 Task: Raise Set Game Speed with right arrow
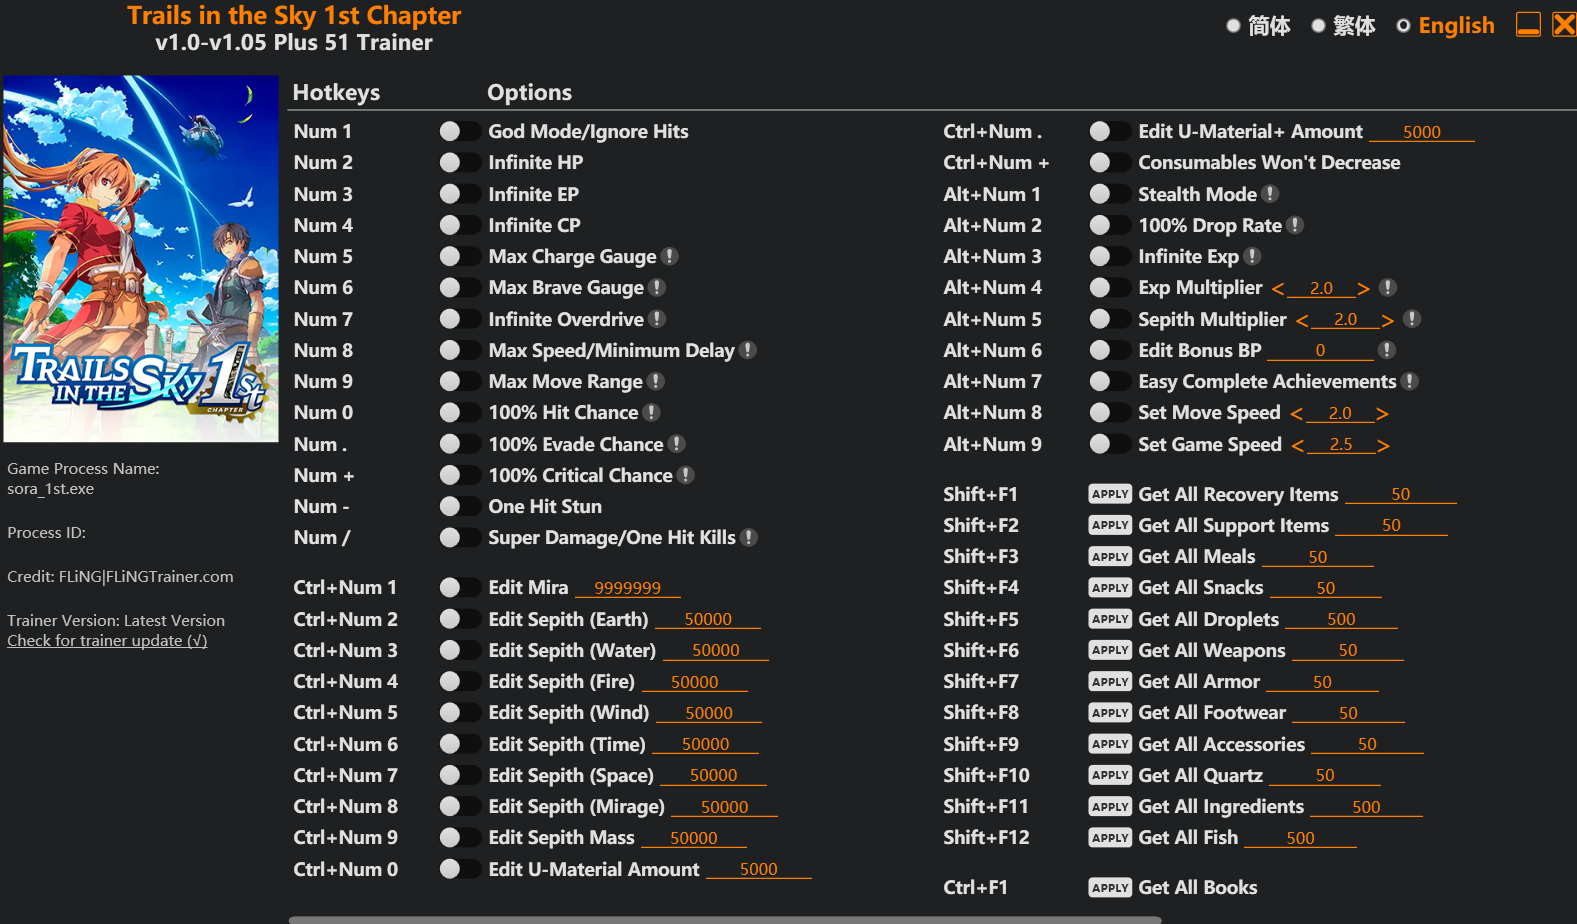click(x=1384, y=445)
